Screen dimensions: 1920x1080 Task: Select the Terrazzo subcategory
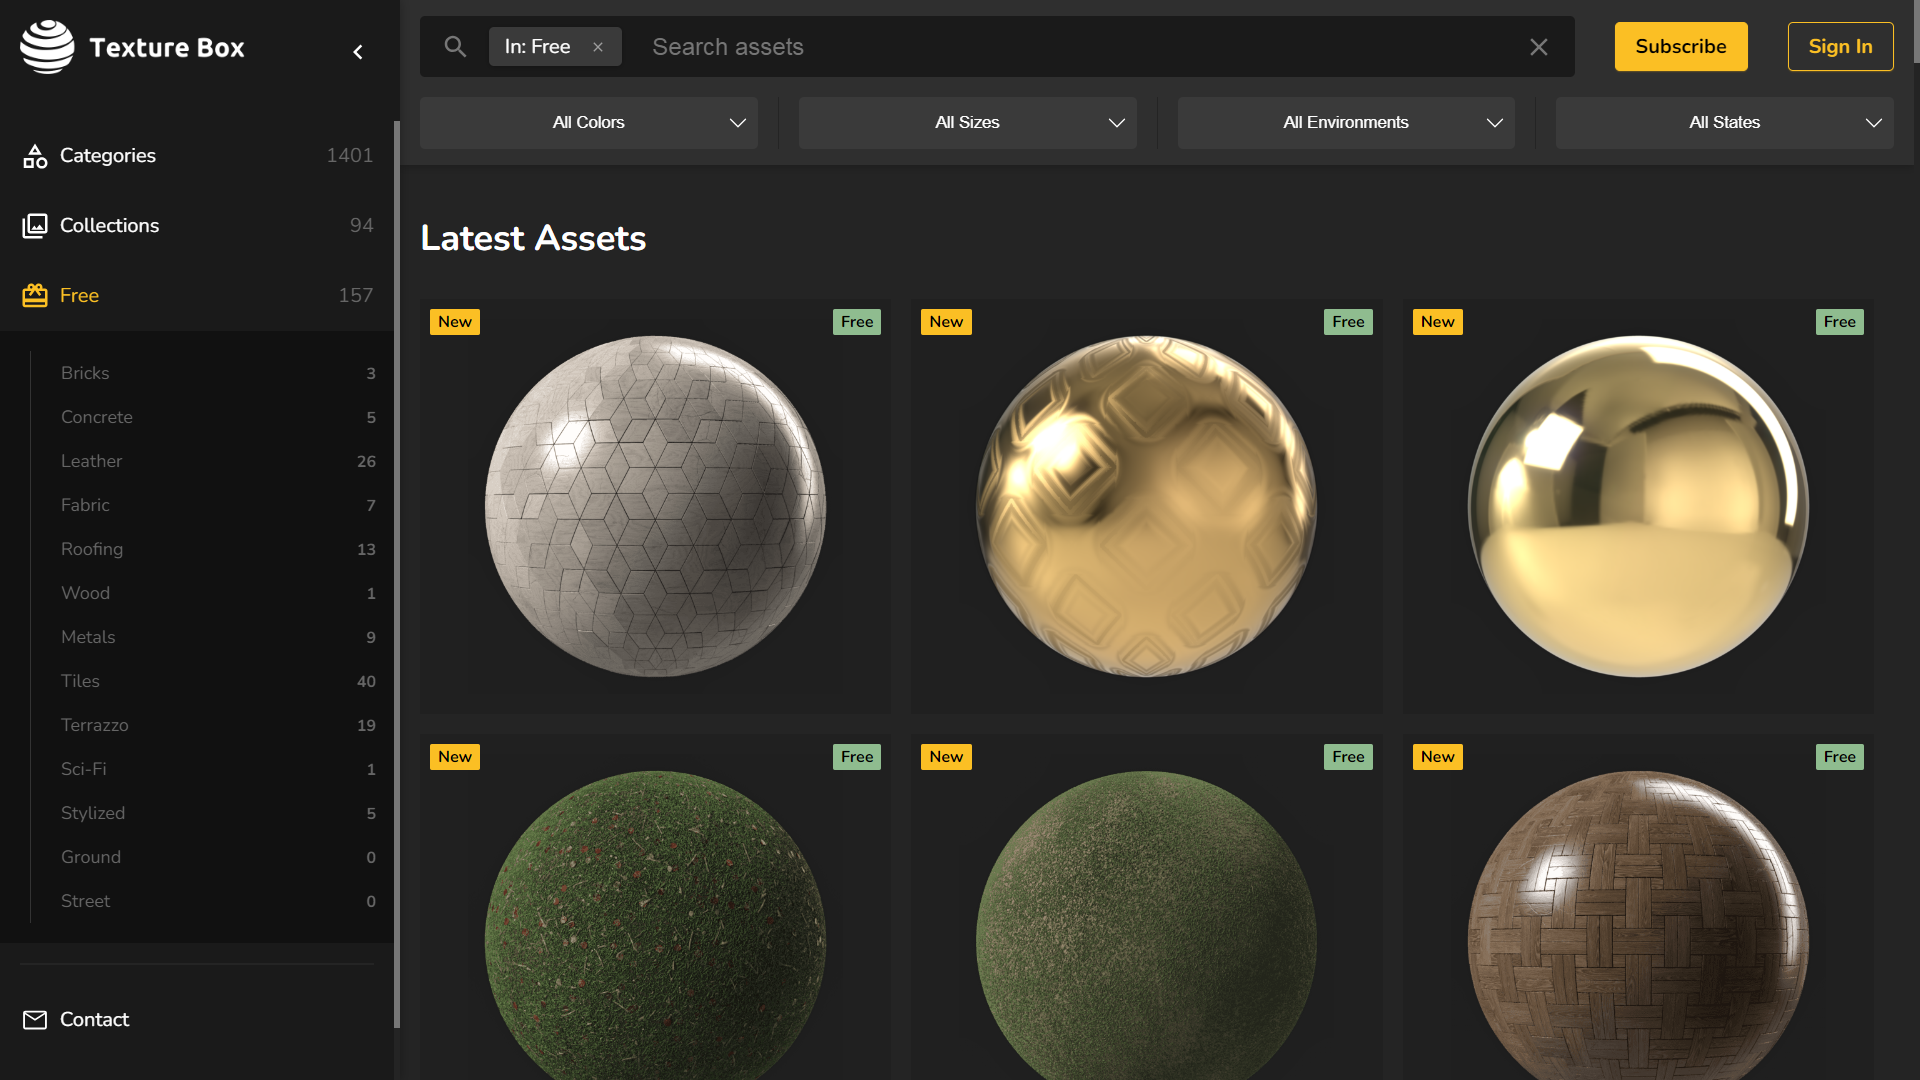pyautogui.click(x=218, y=725)
